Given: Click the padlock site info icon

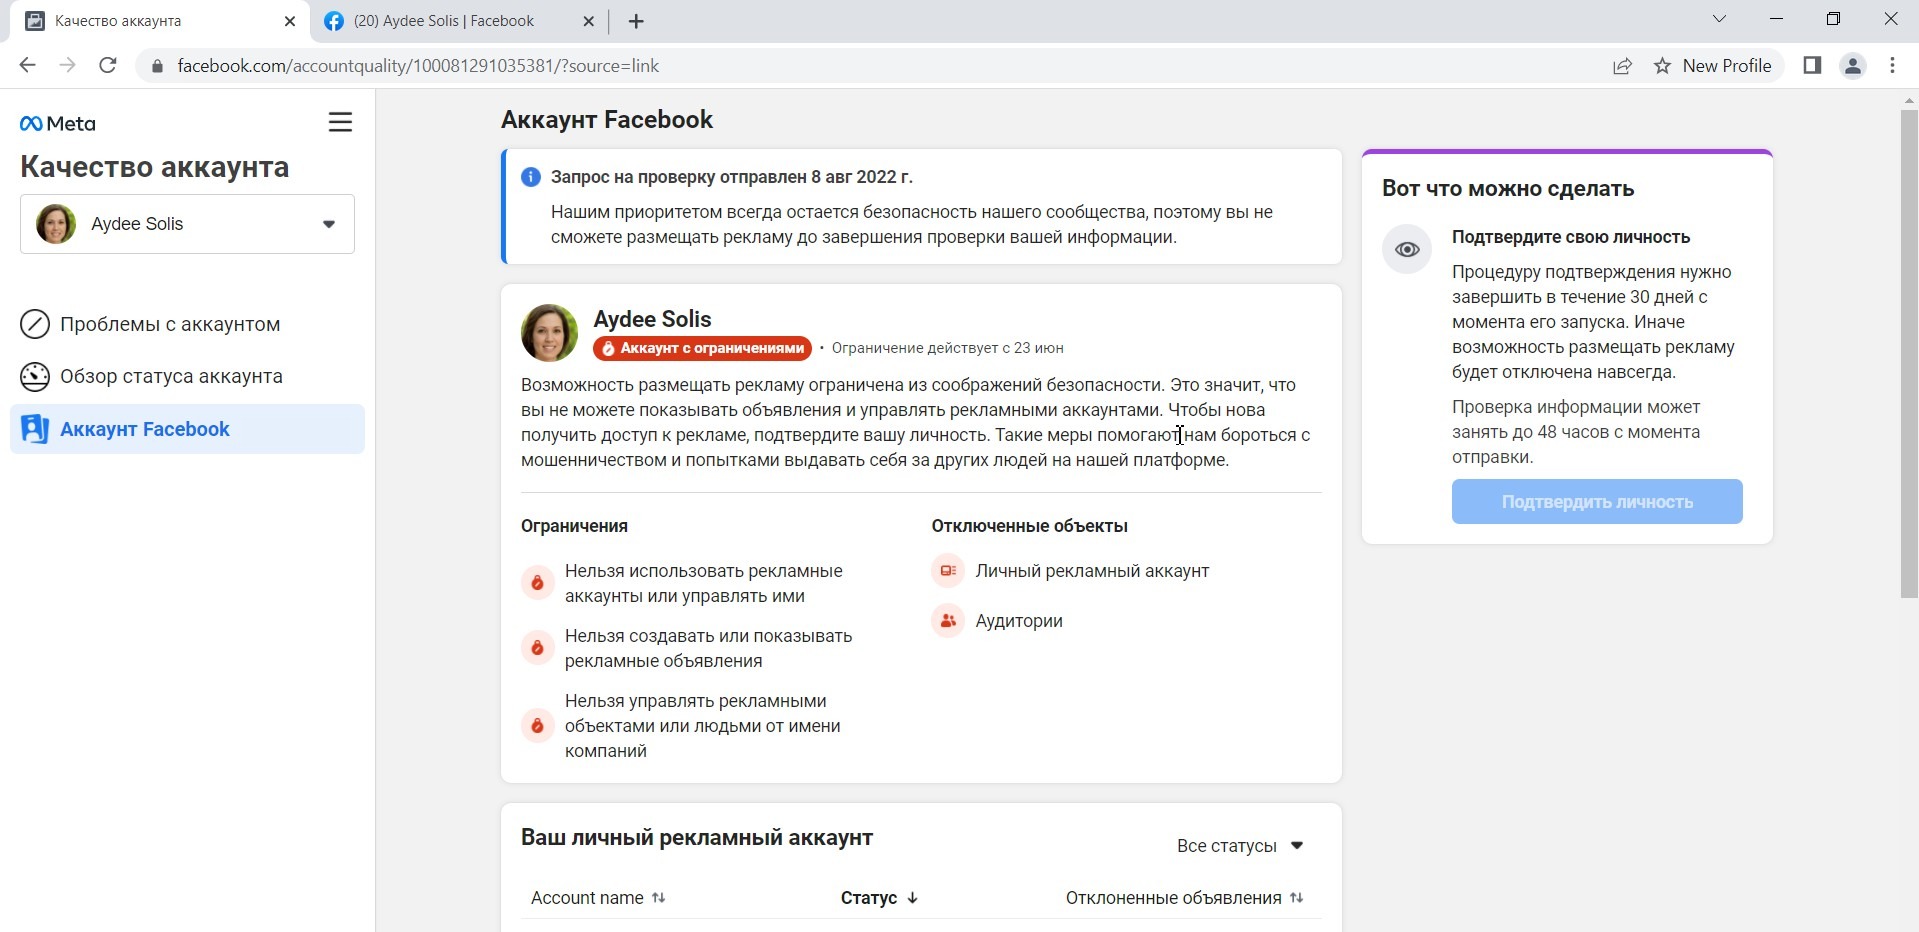Looking at the screenshot, I should tap(156, 66).
